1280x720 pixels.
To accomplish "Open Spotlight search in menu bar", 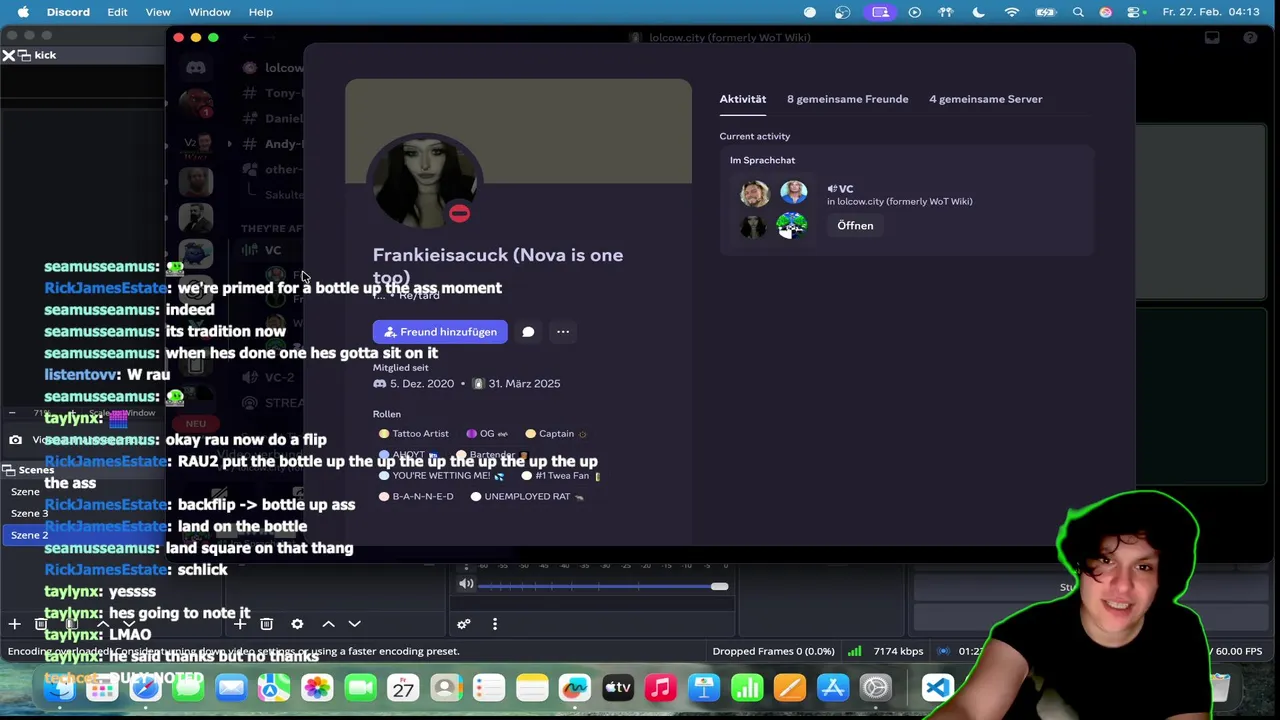I will tap(1078, 12).
